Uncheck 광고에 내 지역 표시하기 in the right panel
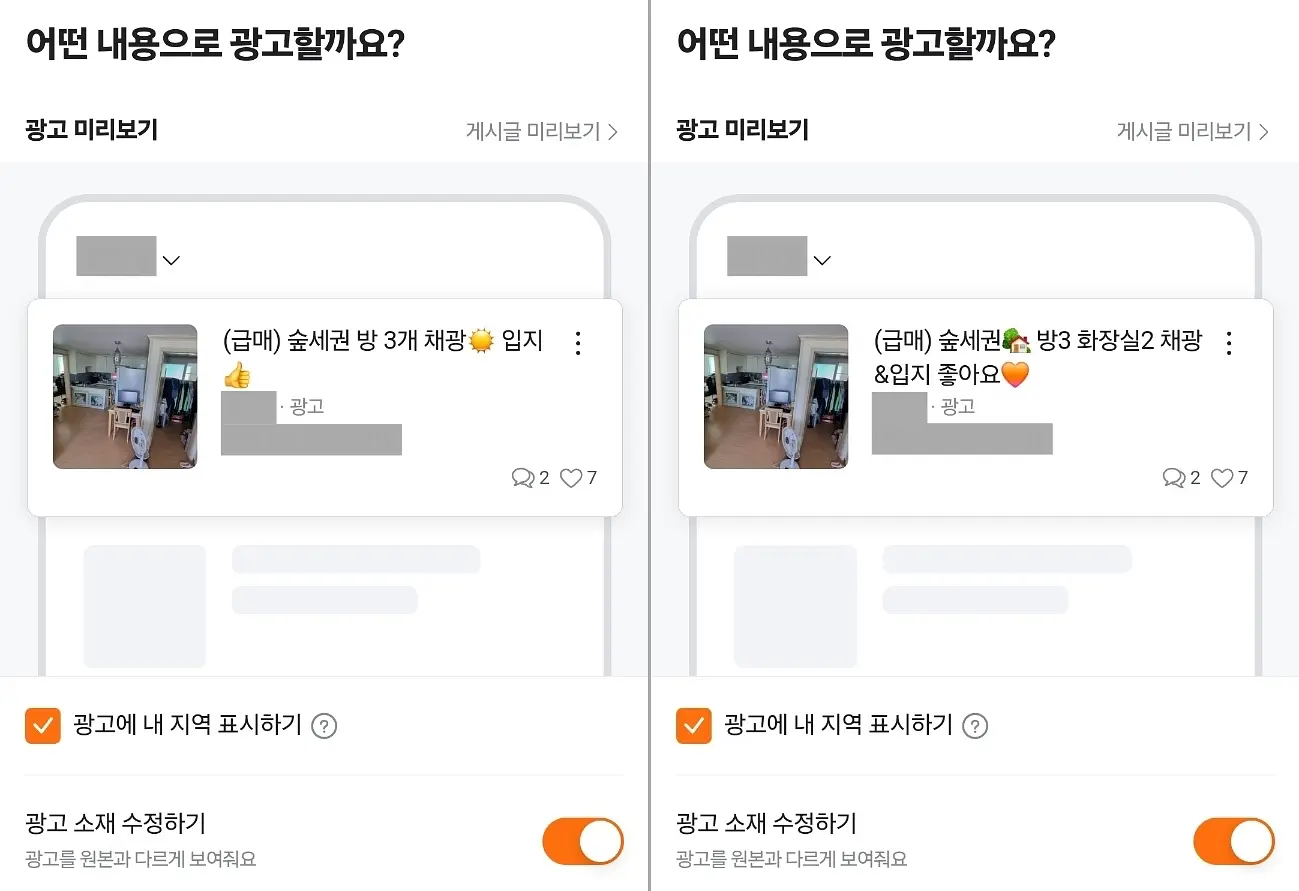The width and height of the screenshot is (1299, 891). (693, 726)
